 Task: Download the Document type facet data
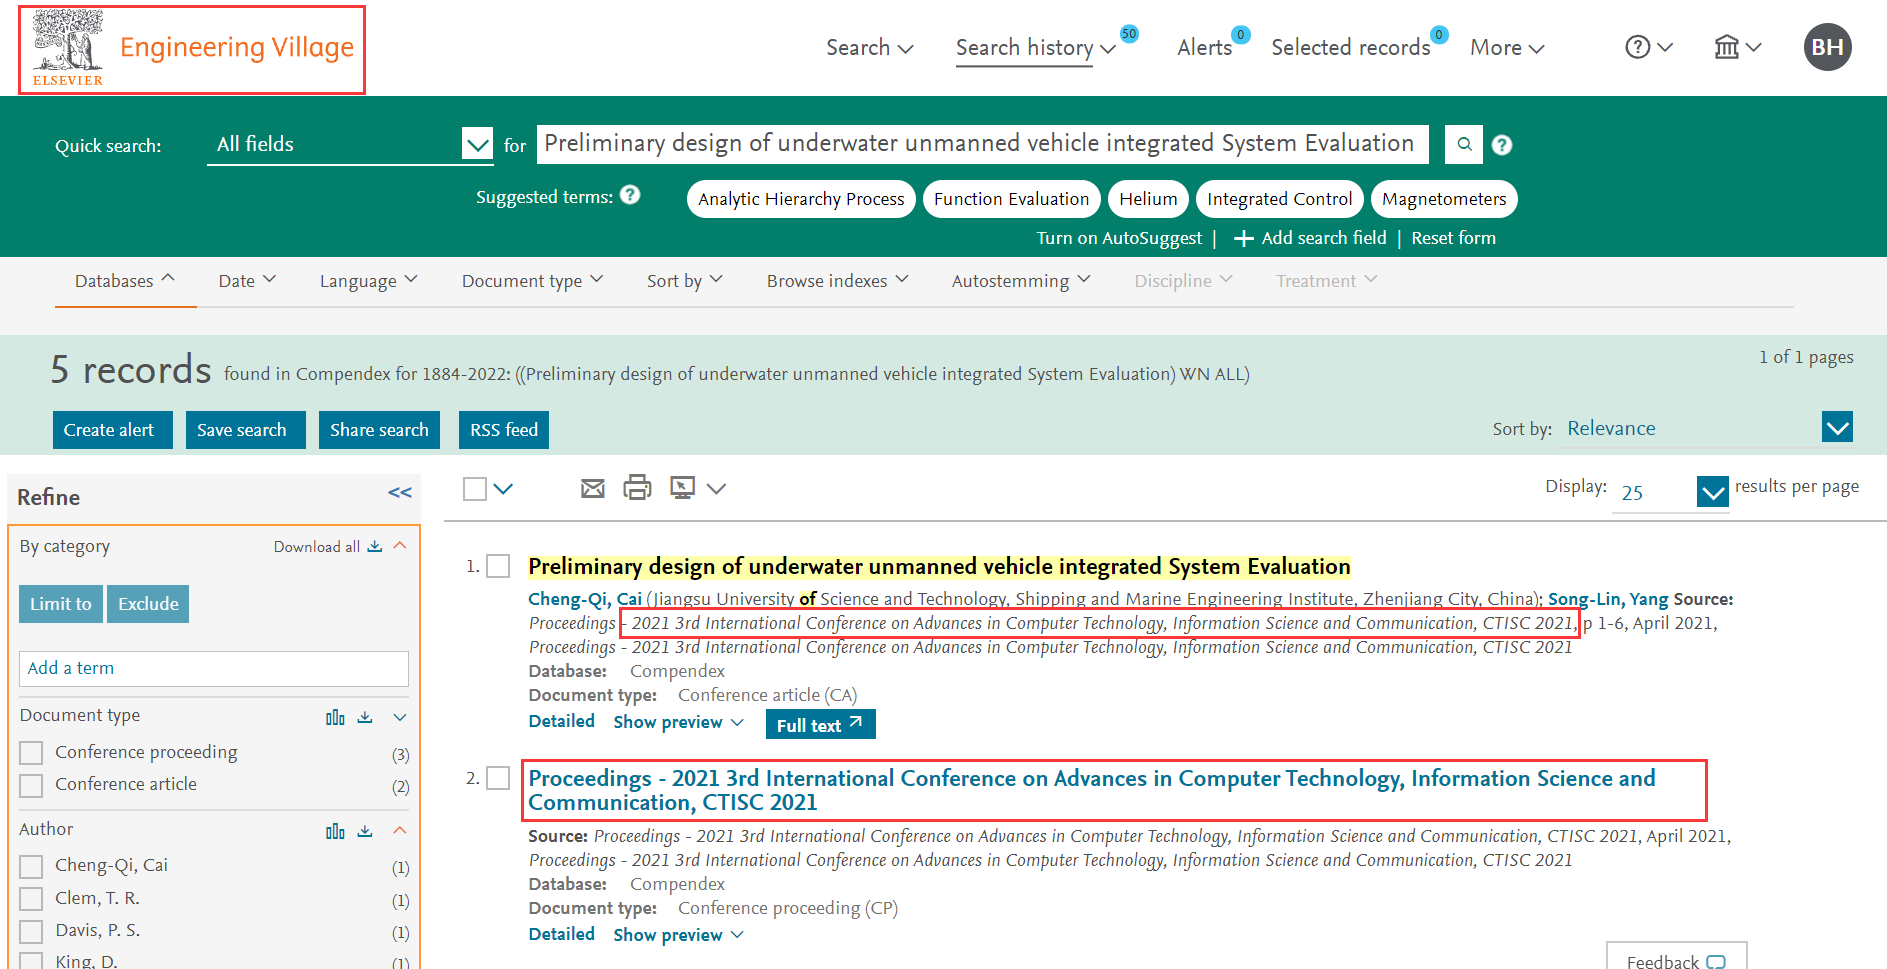click(x=365, y=717)
